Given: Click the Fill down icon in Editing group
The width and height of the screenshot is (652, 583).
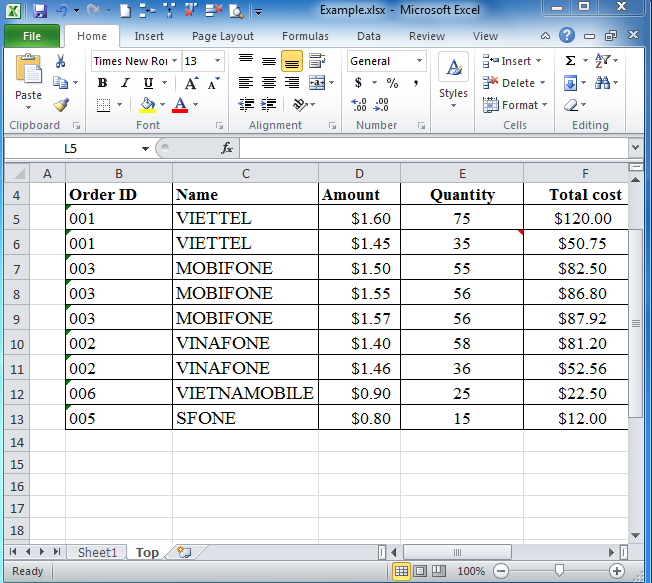Looking at the screenshot, I should (x=570, y=83).
